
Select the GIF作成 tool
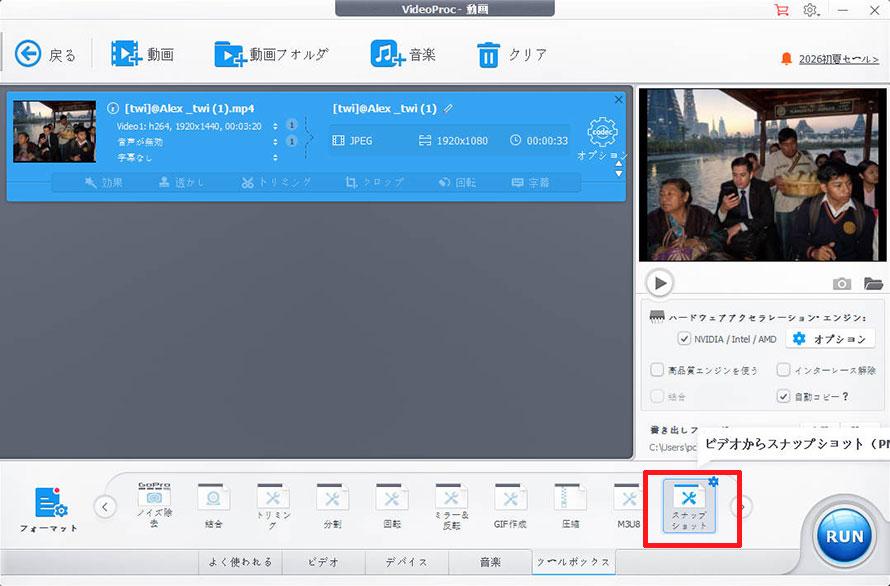point(510,505)
